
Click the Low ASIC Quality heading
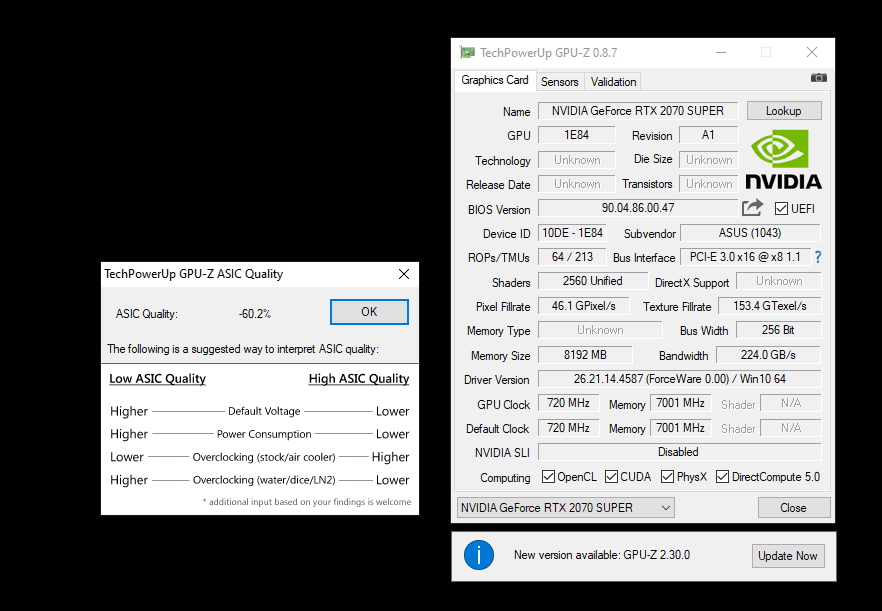point(158,379)
